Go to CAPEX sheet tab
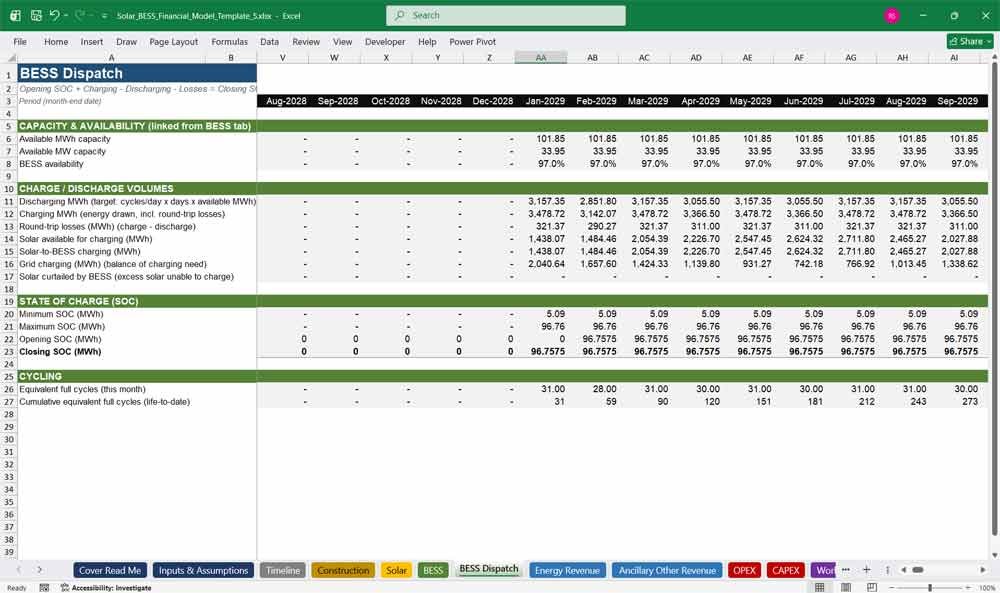Screen dimensions: 1000x593 [x=786, y=570]
